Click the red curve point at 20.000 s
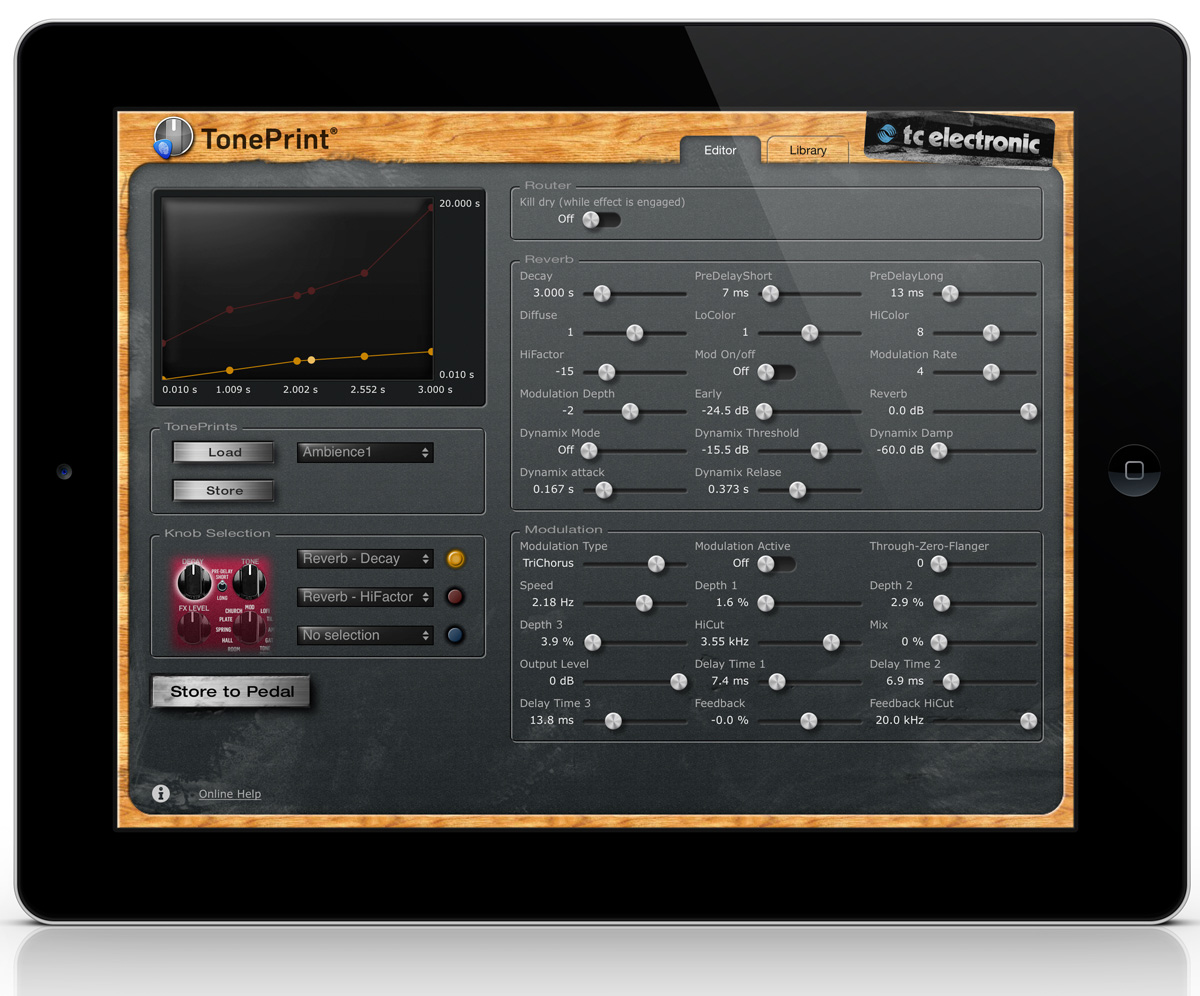This screenshot has width=1200, height=996. pyautogui.click(x=431, y=207)
